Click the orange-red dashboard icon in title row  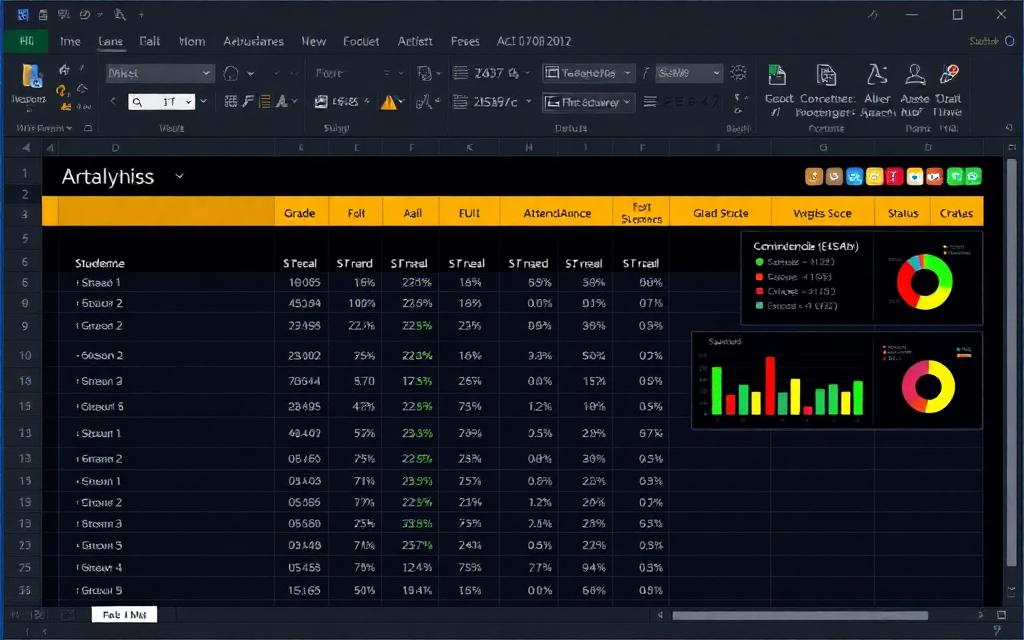(935, 176)
